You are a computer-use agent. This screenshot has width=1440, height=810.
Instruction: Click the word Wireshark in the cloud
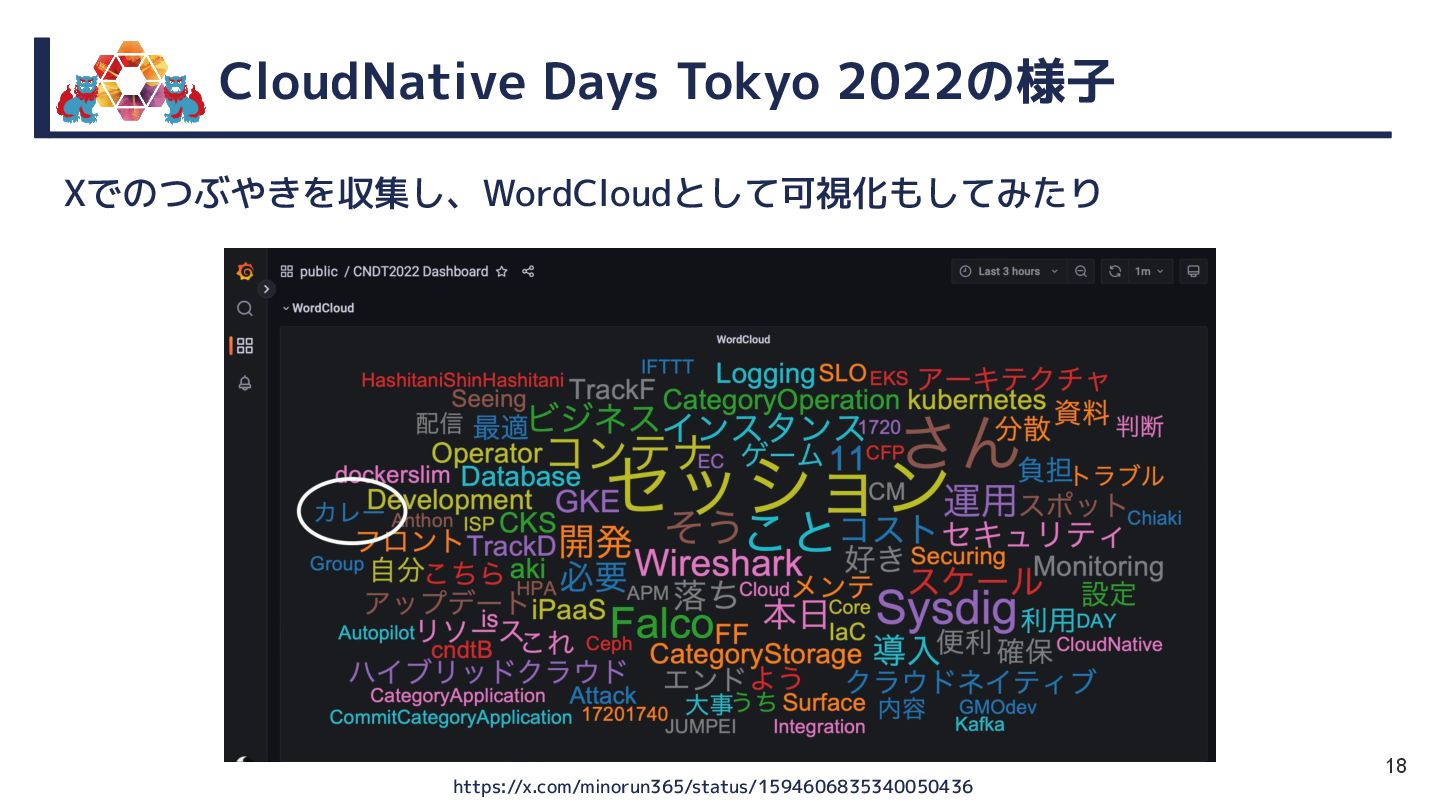click(719, 562)
